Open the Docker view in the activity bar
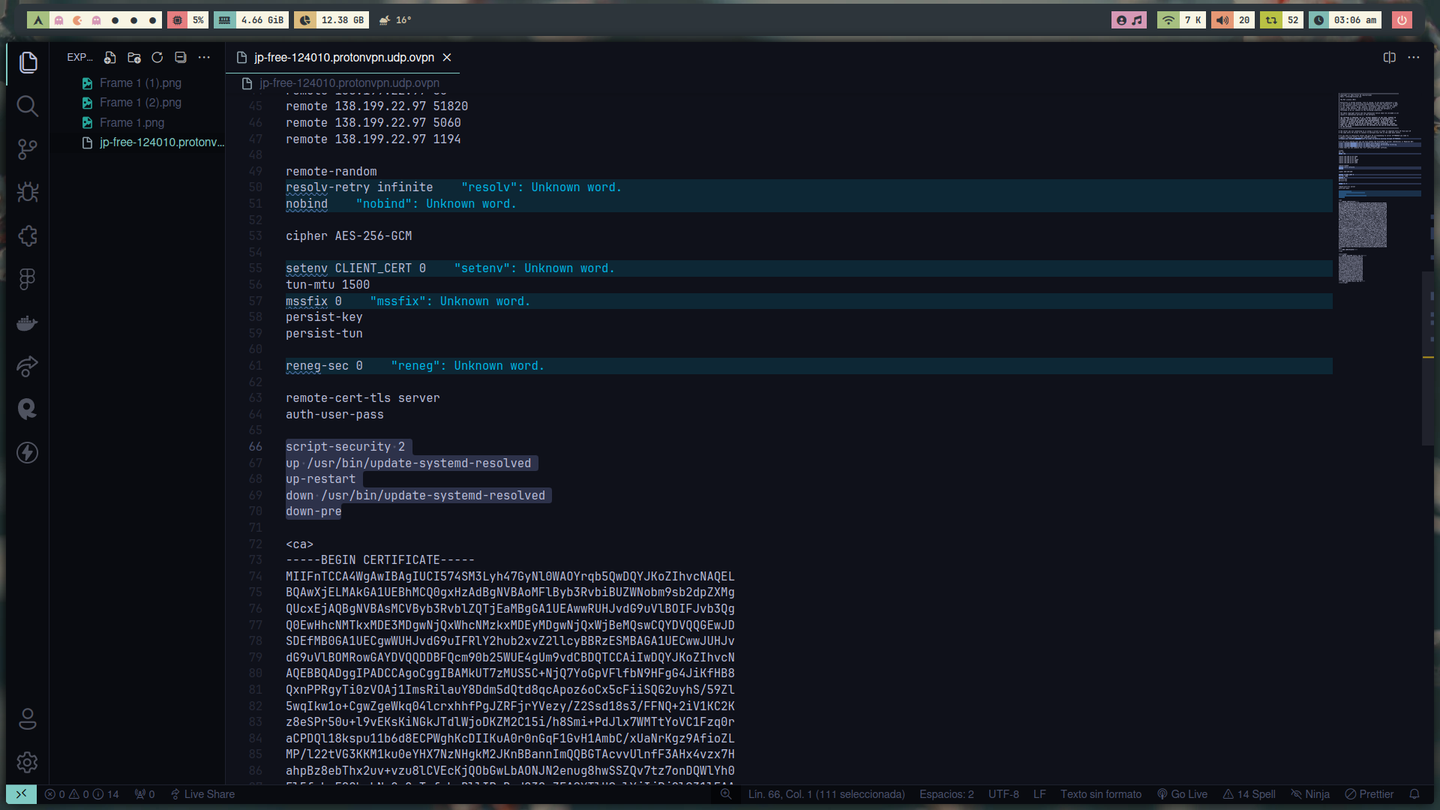Viewport: 1440px width, 810px height. coord(28,323)
